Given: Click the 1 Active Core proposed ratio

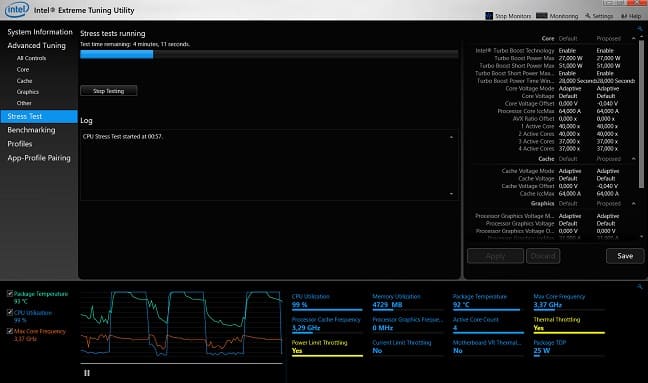Looking at the screenshot, I should [x=607, y=126].
